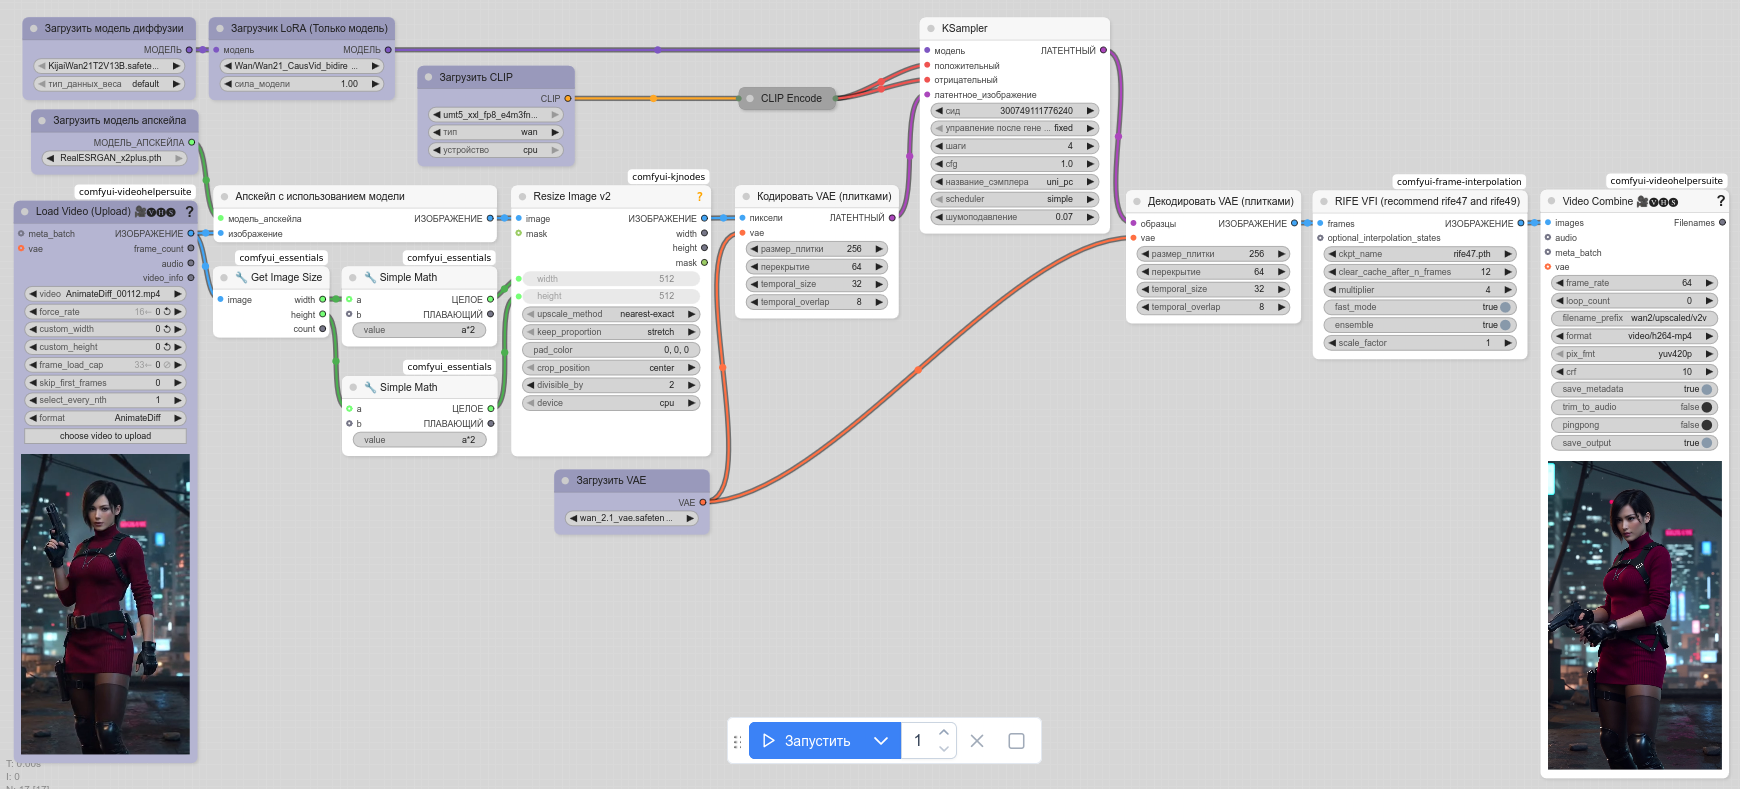Edit value a*2 in the upper Simple Math

tap(419, 330)
